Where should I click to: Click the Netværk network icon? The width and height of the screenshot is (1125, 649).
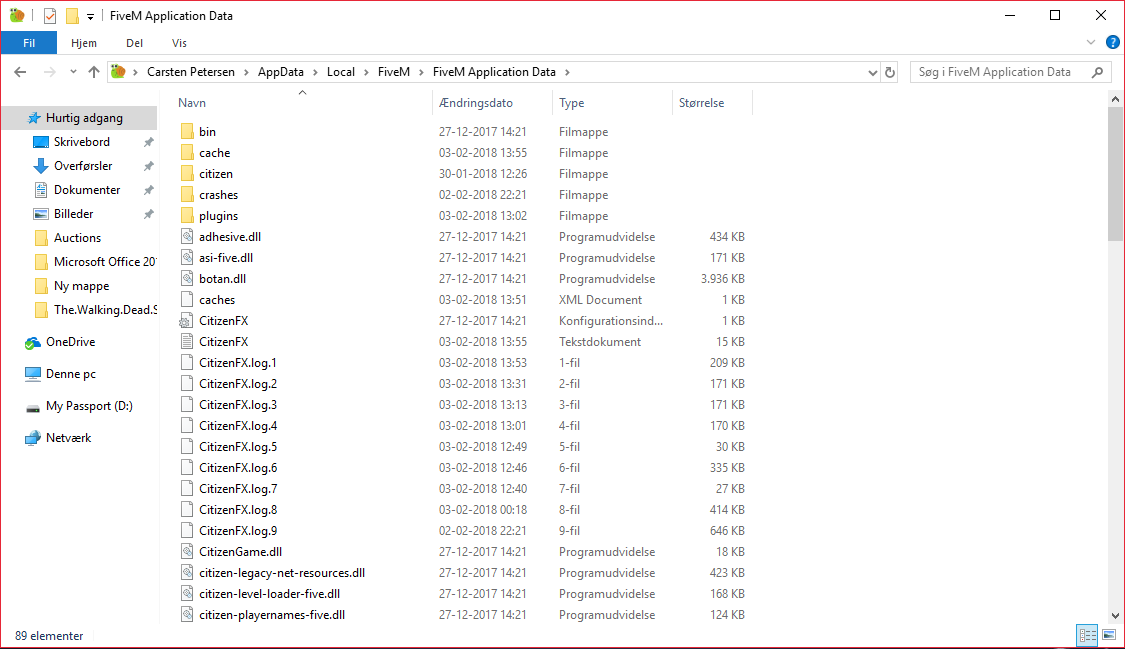pos(32,438)
